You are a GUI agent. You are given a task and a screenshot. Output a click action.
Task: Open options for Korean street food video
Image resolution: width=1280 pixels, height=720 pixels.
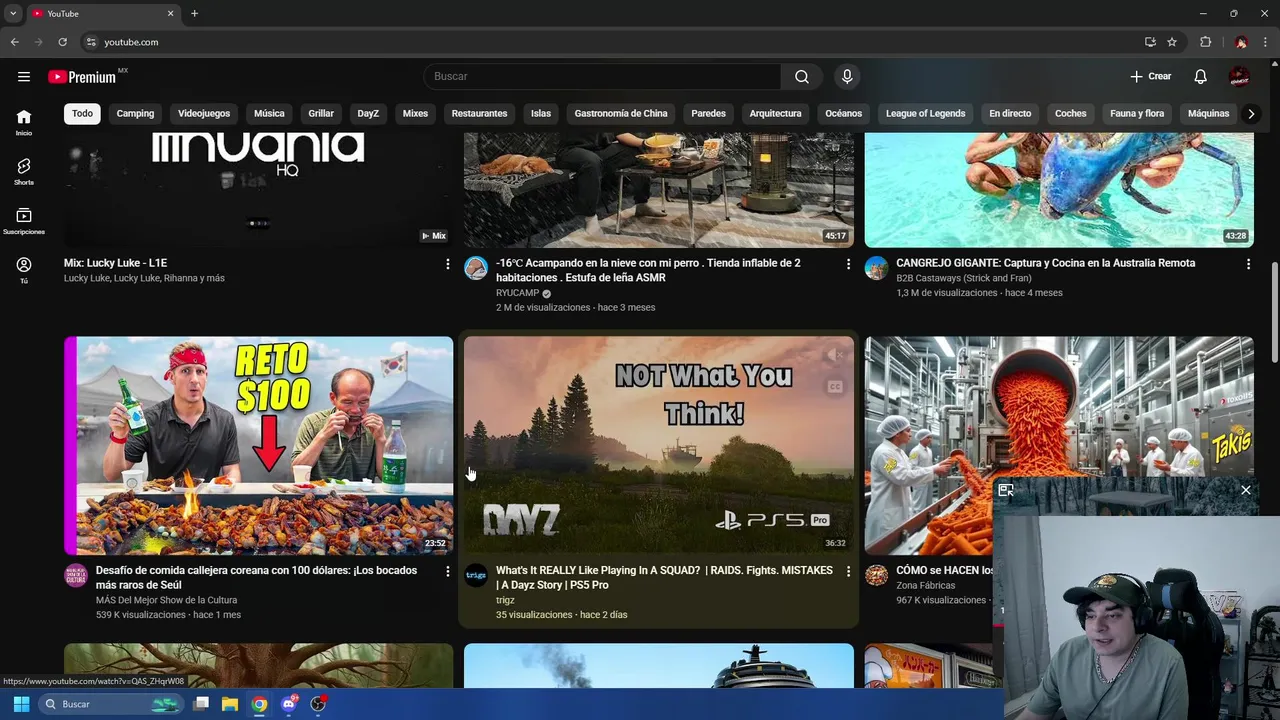tap(447, 571)
